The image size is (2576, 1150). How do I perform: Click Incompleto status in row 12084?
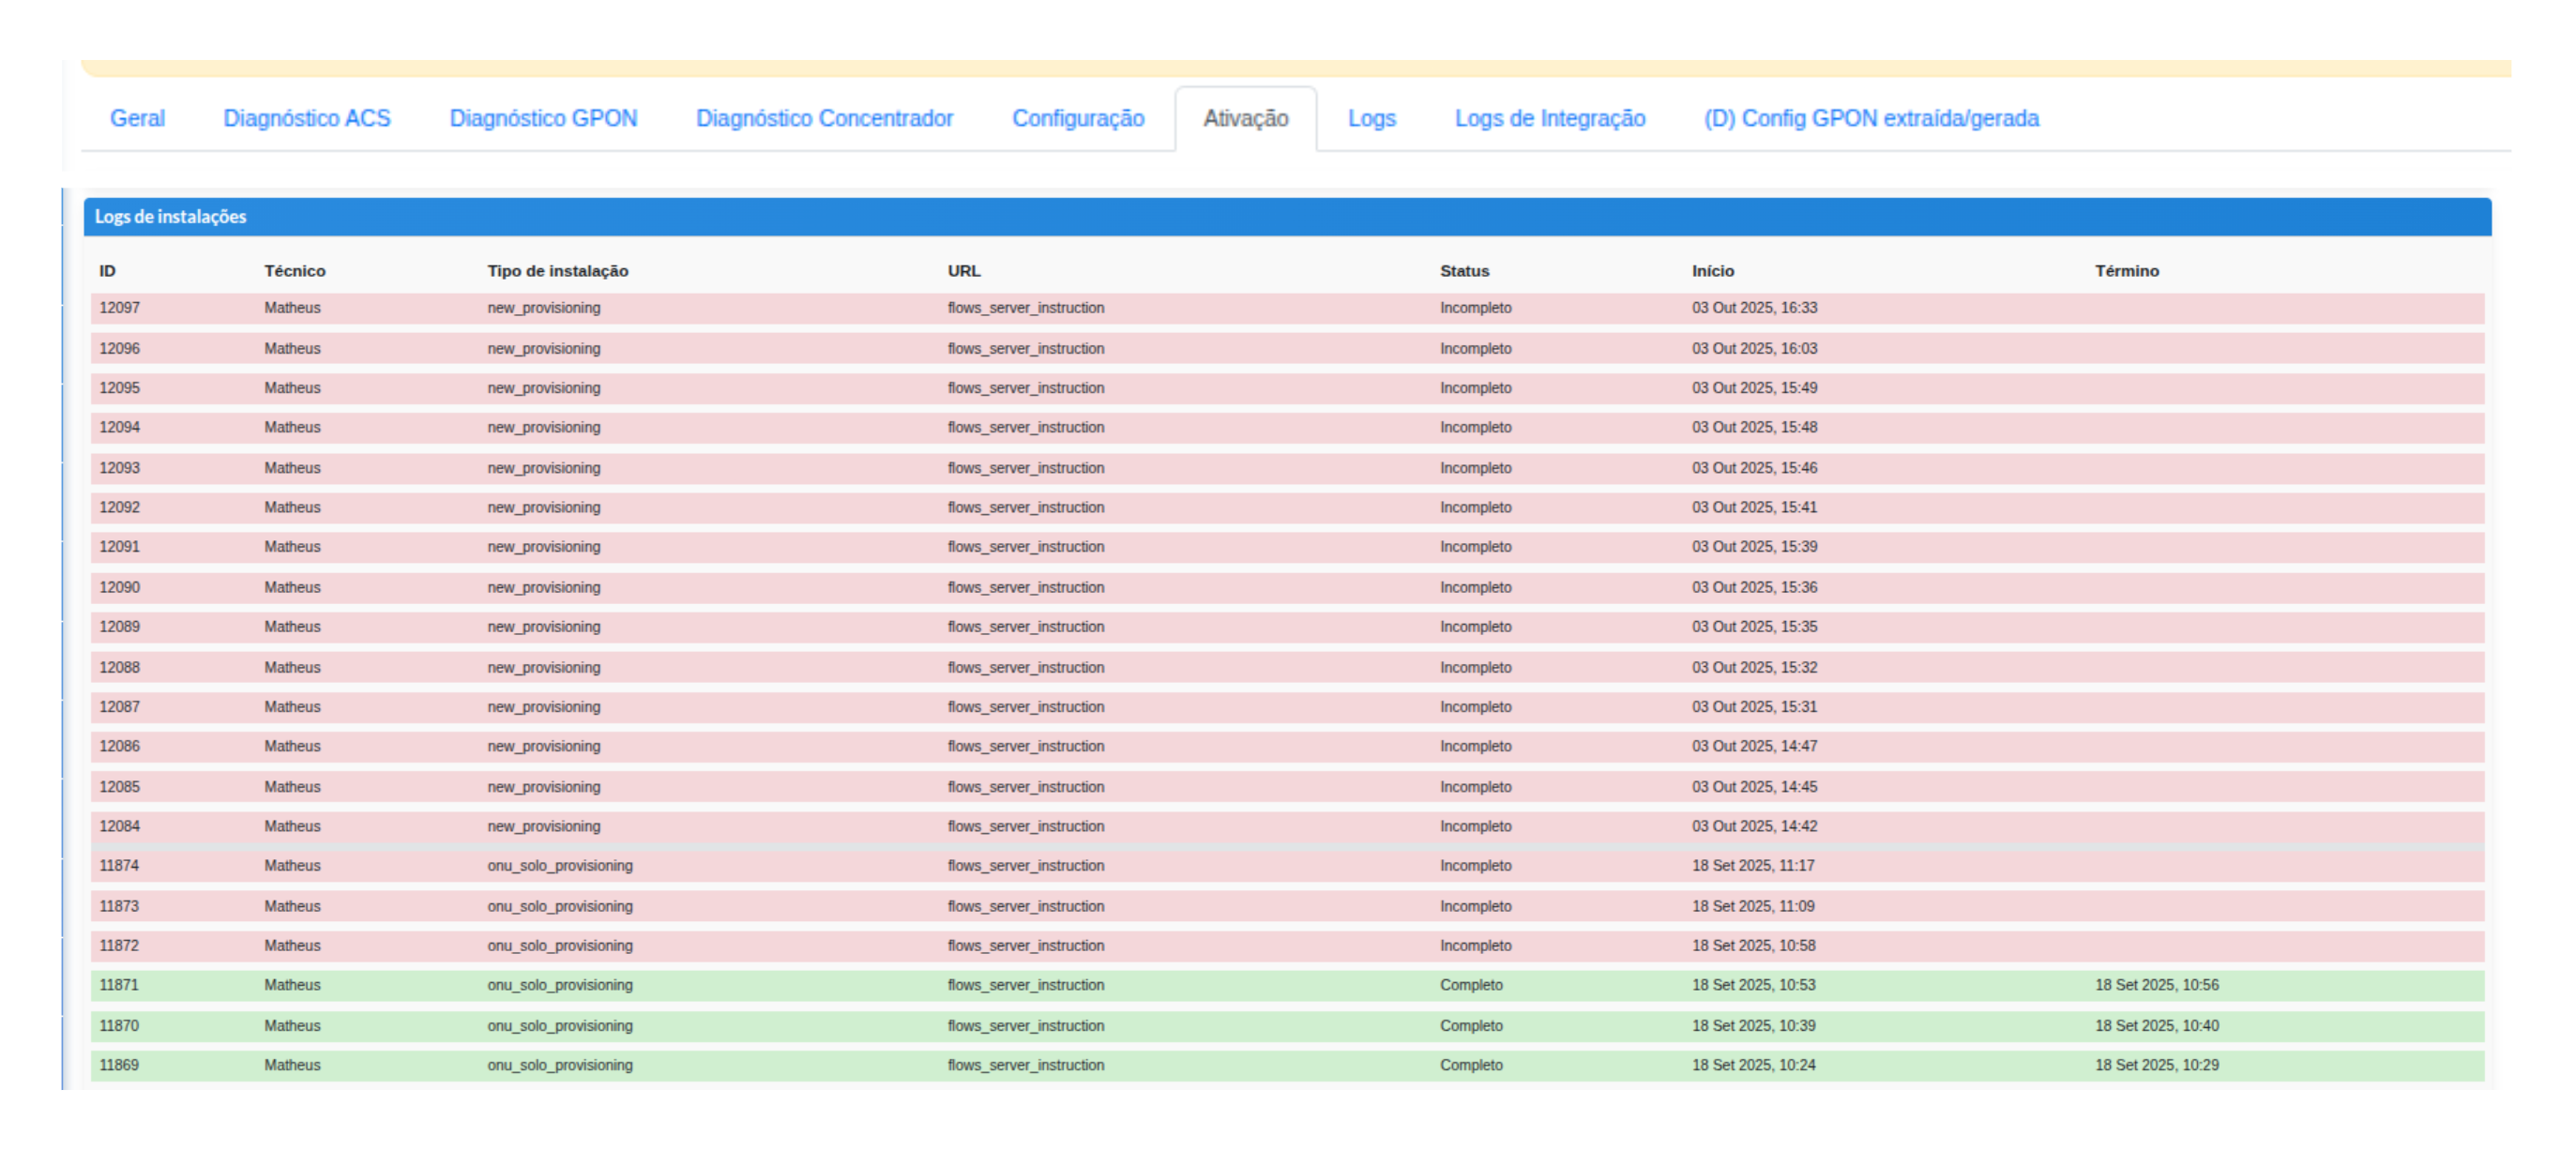[x=1475, y=826]
